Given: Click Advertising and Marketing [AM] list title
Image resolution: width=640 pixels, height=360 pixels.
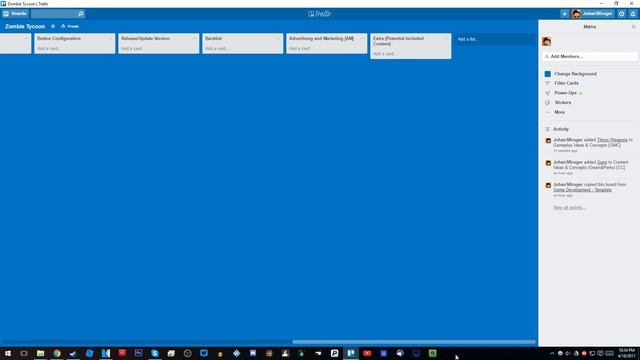Looking at the screenshot, I should (x=321, y=38).
